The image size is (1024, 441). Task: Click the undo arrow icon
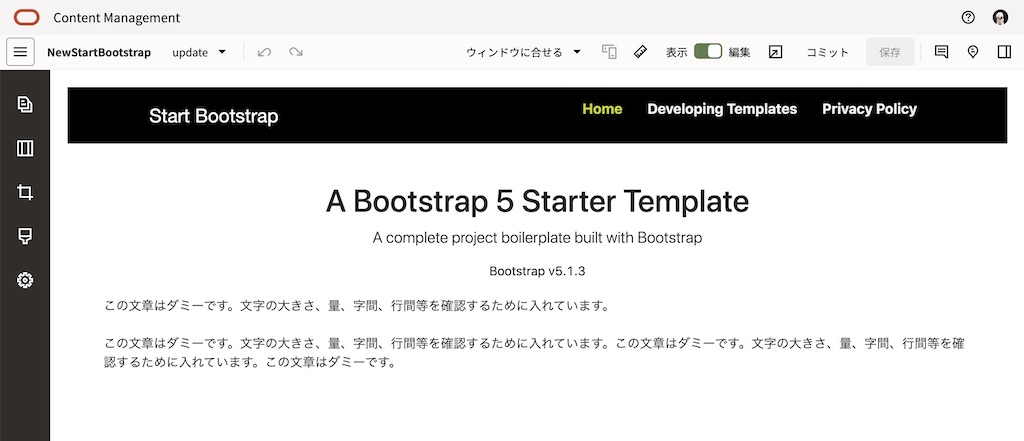point(264,52)
